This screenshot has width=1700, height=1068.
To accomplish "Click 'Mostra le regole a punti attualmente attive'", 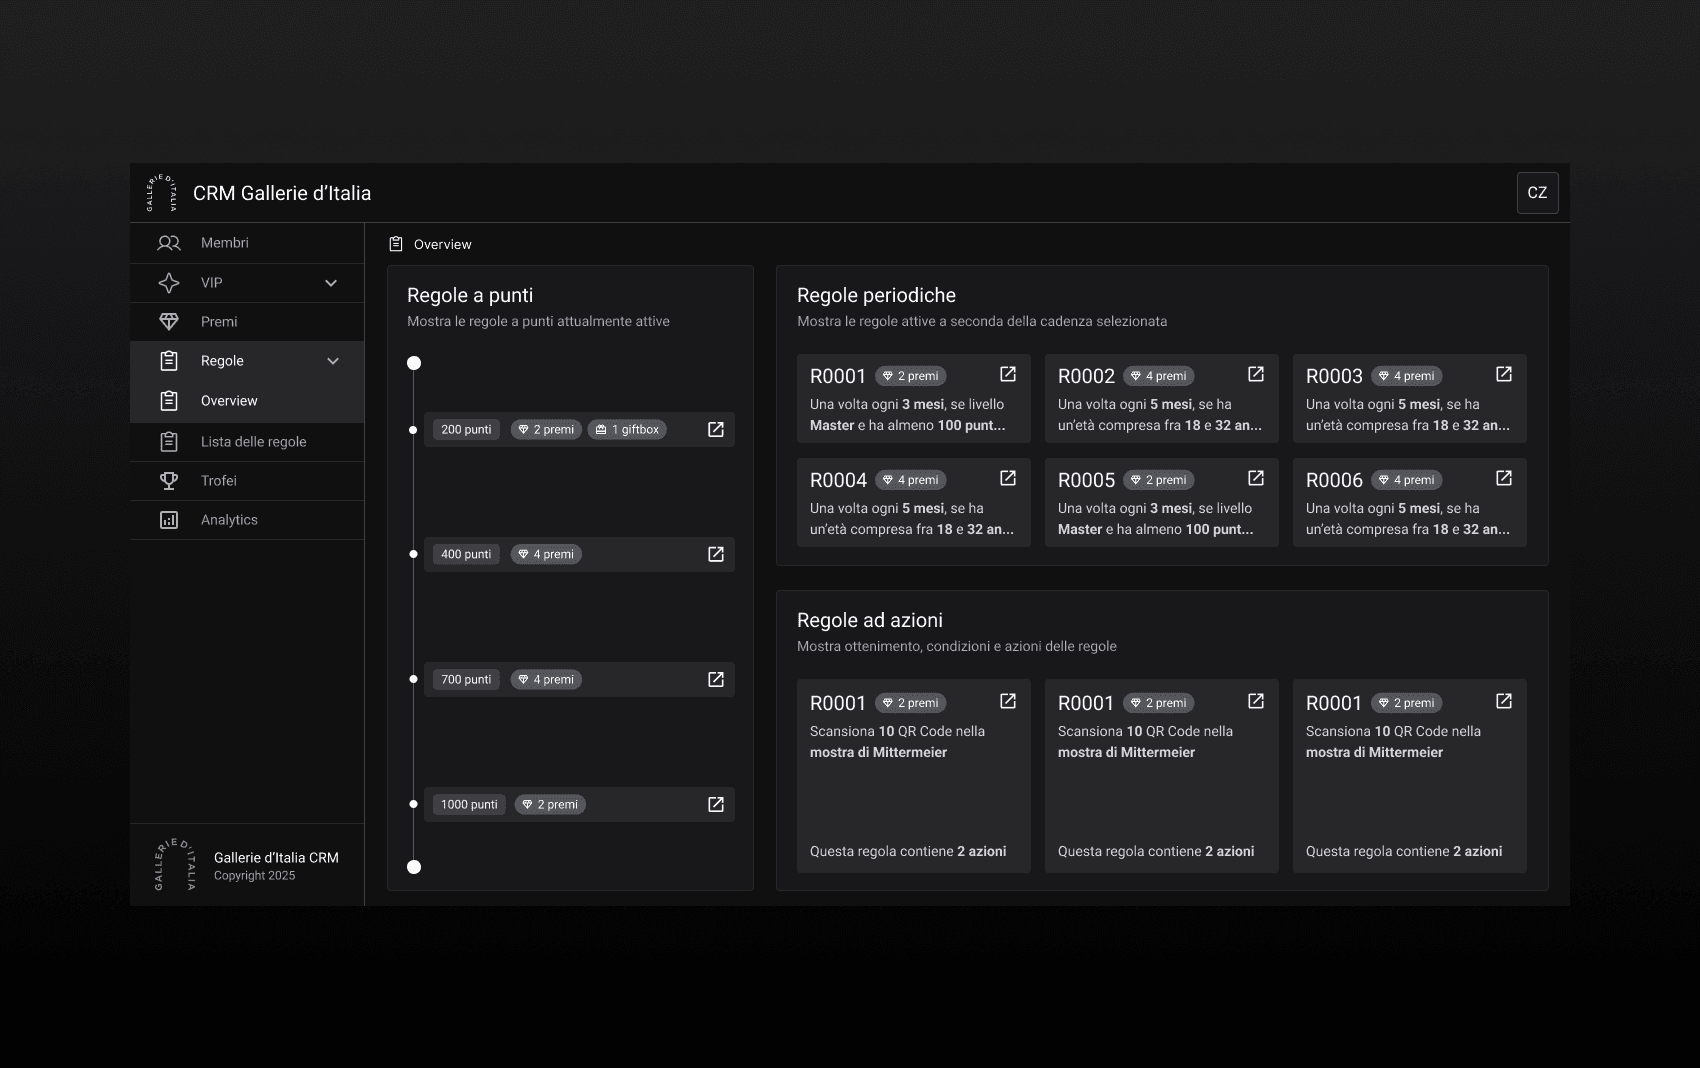I will (x=538, y=321).
